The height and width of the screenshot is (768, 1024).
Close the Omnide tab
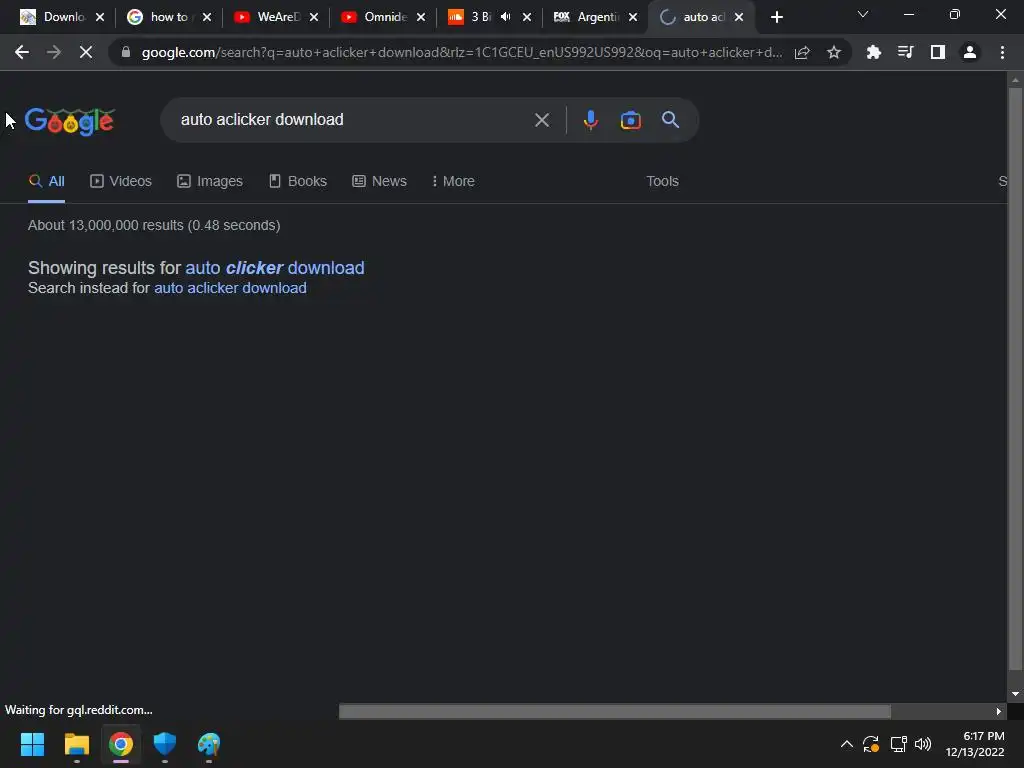[x=421, y=17]
